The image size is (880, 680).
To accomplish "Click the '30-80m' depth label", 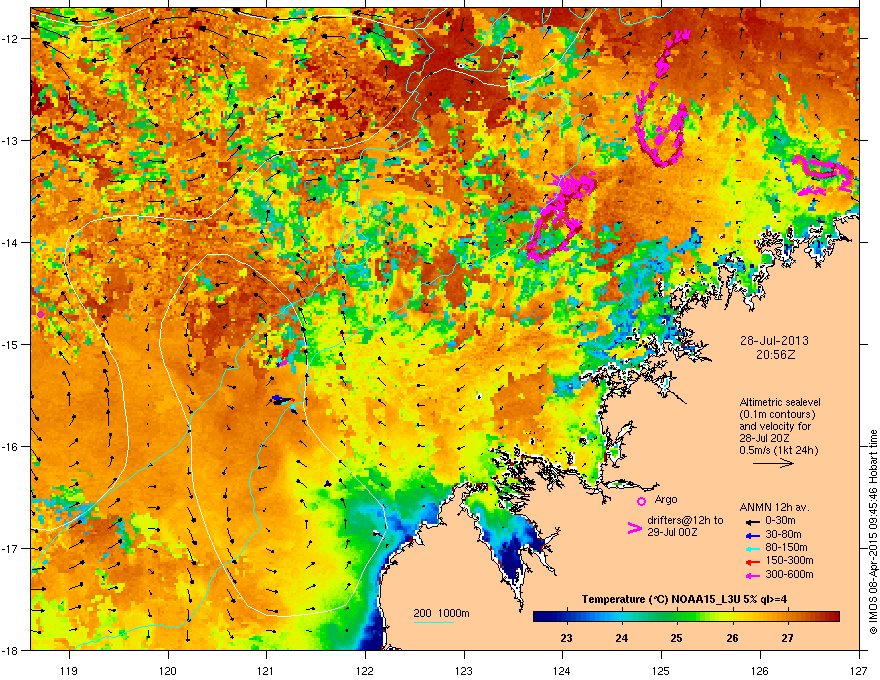I will (x=783, y=534).
